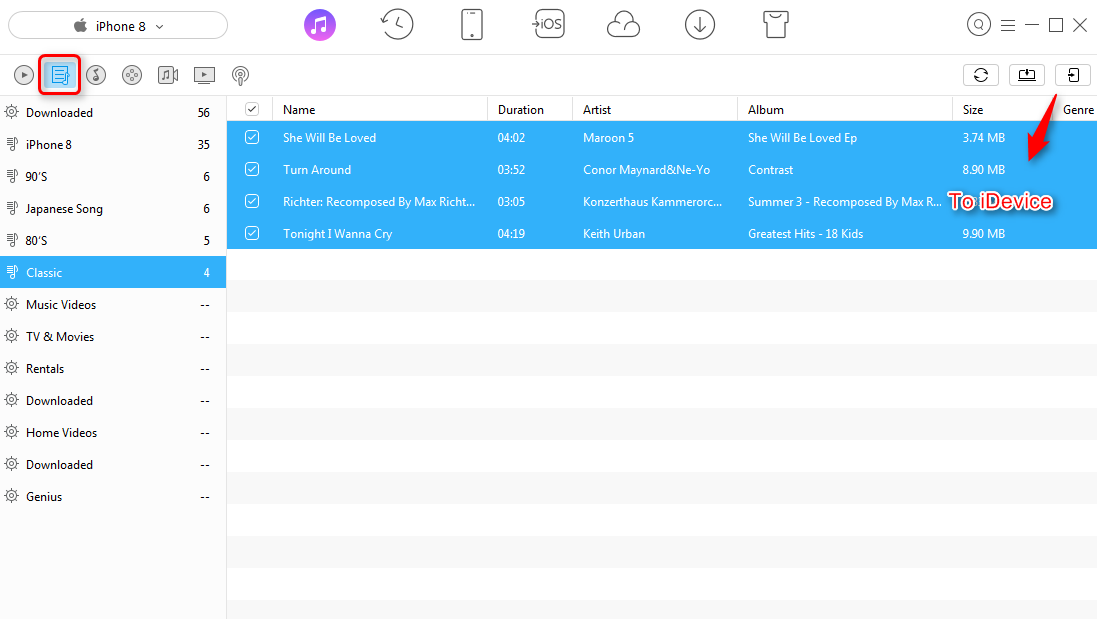Image resolution: width=1097 pixels, height=619 pixels.
Task: Select the Classic playlist
Action: [x=113, y=272]
